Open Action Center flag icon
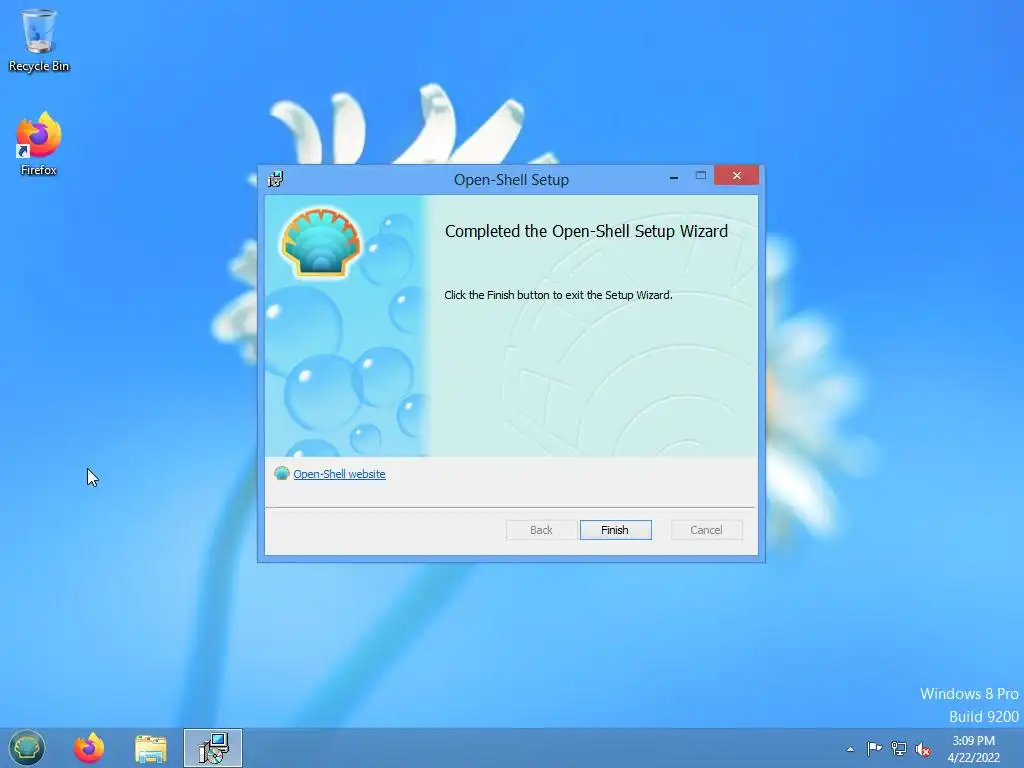 [874, 748]
